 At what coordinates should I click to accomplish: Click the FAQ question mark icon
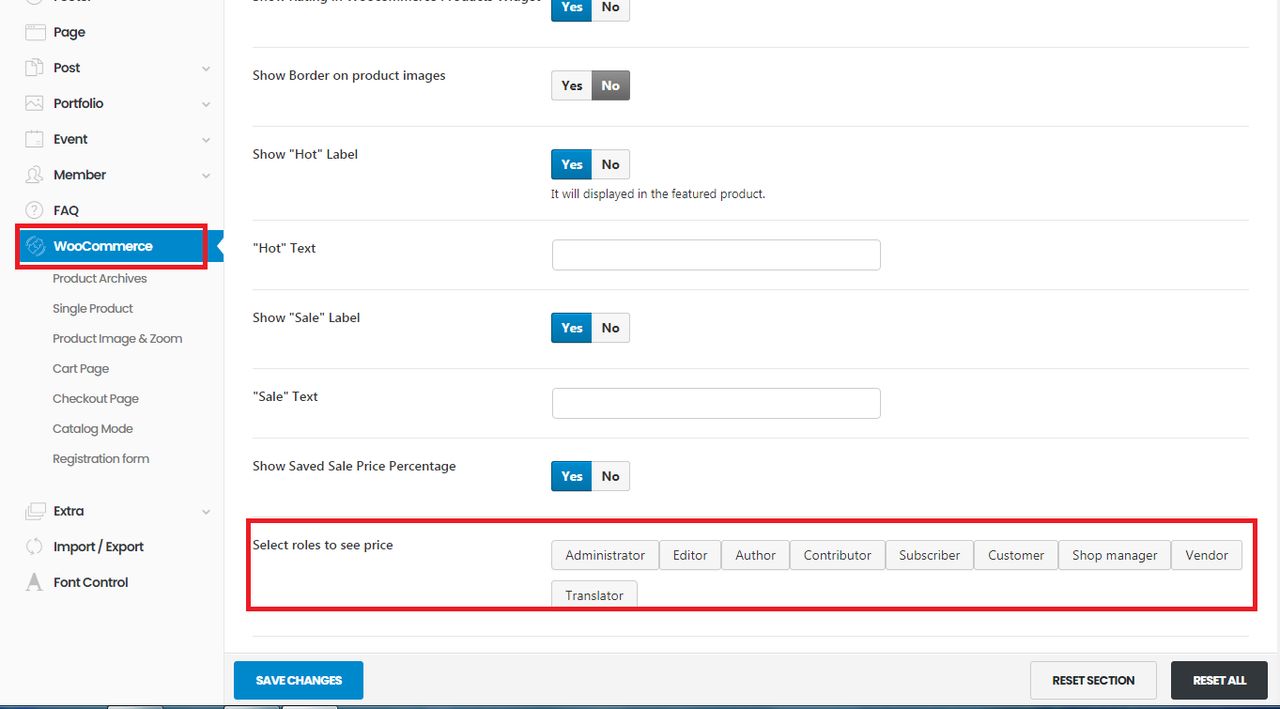coord(35,211)
